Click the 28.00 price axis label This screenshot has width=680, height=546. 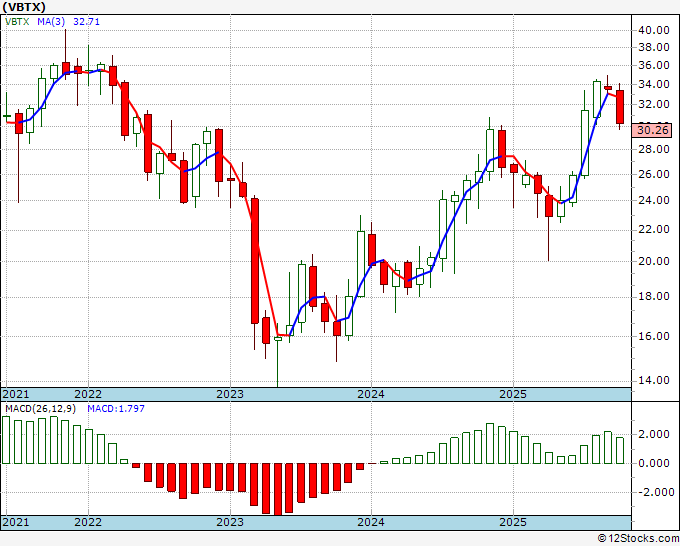[654, 149]
